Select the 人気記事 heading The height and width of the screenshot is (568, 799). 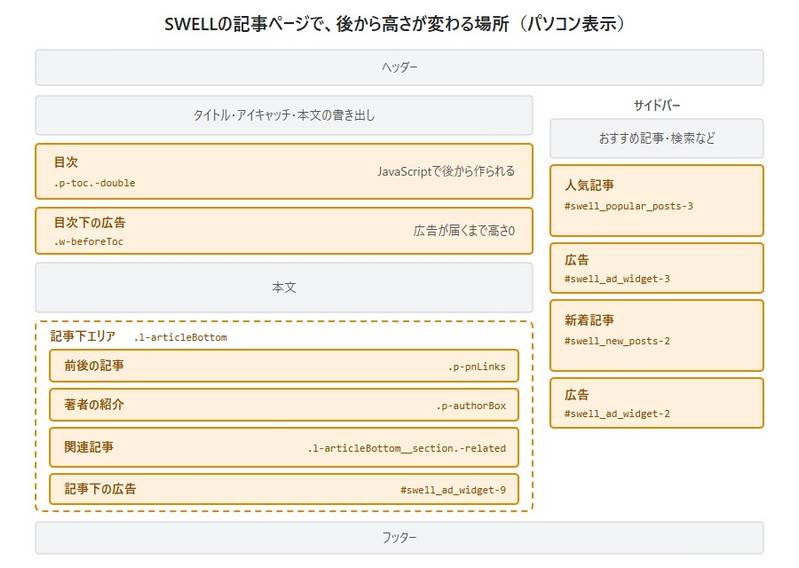(x=589, y=185)
